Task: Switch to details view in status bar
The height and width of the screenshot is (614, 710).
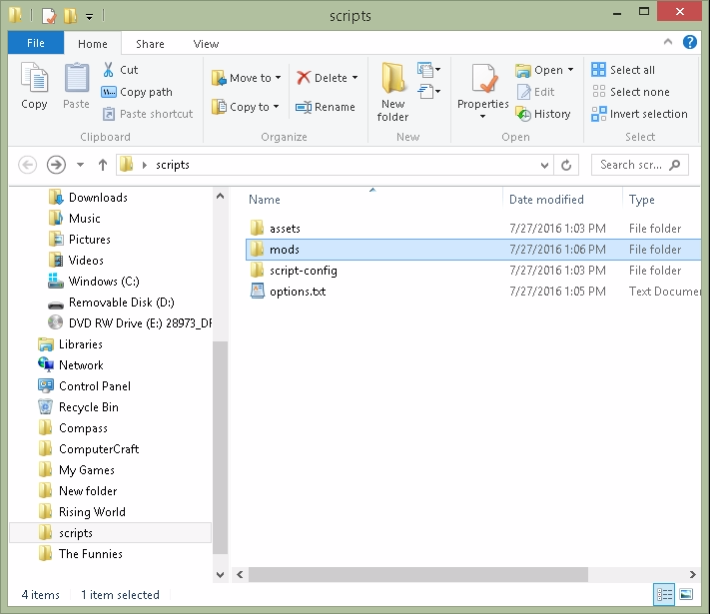Action: tap(664, 595)
